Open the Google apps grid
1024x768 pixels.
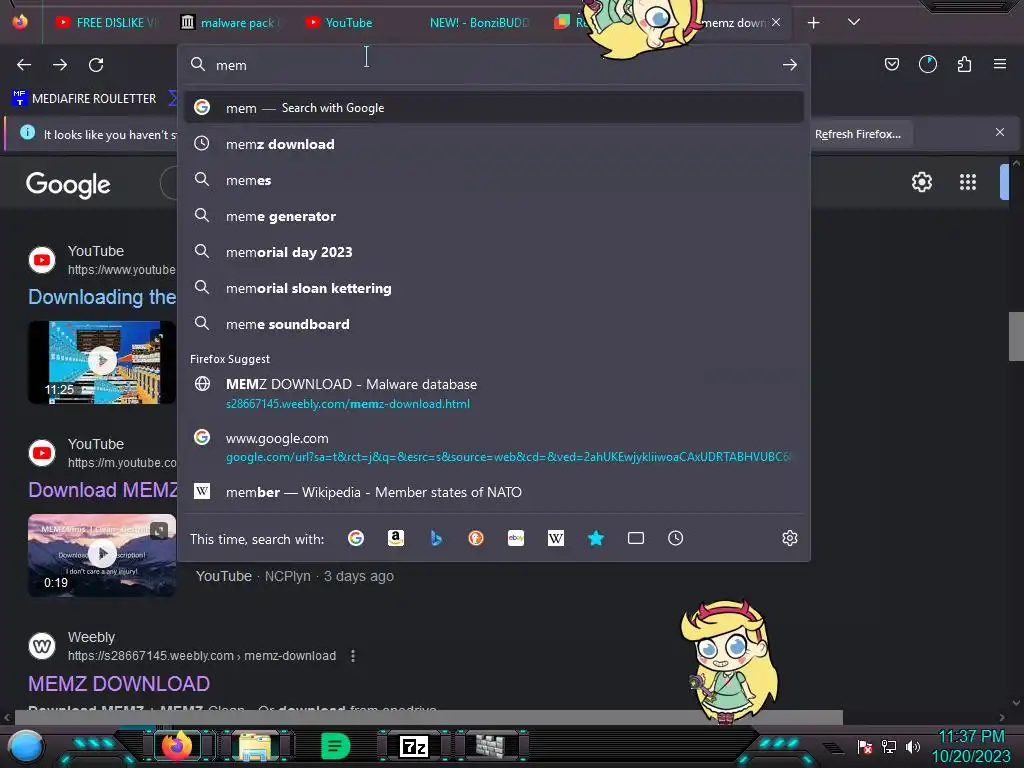pyautogui.click(x=968, y=182)
